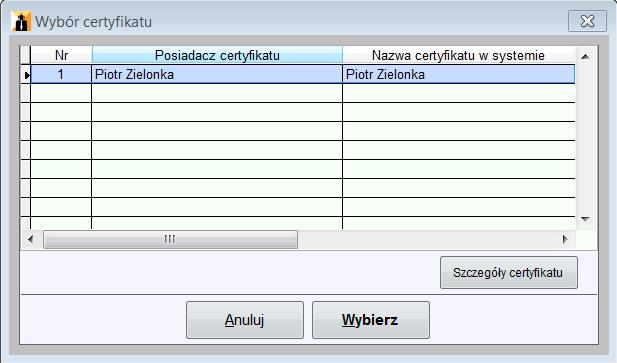
Task: Open Szczegóły certyfikatu details
Action: pyautogui.click(x=509, y=273)
